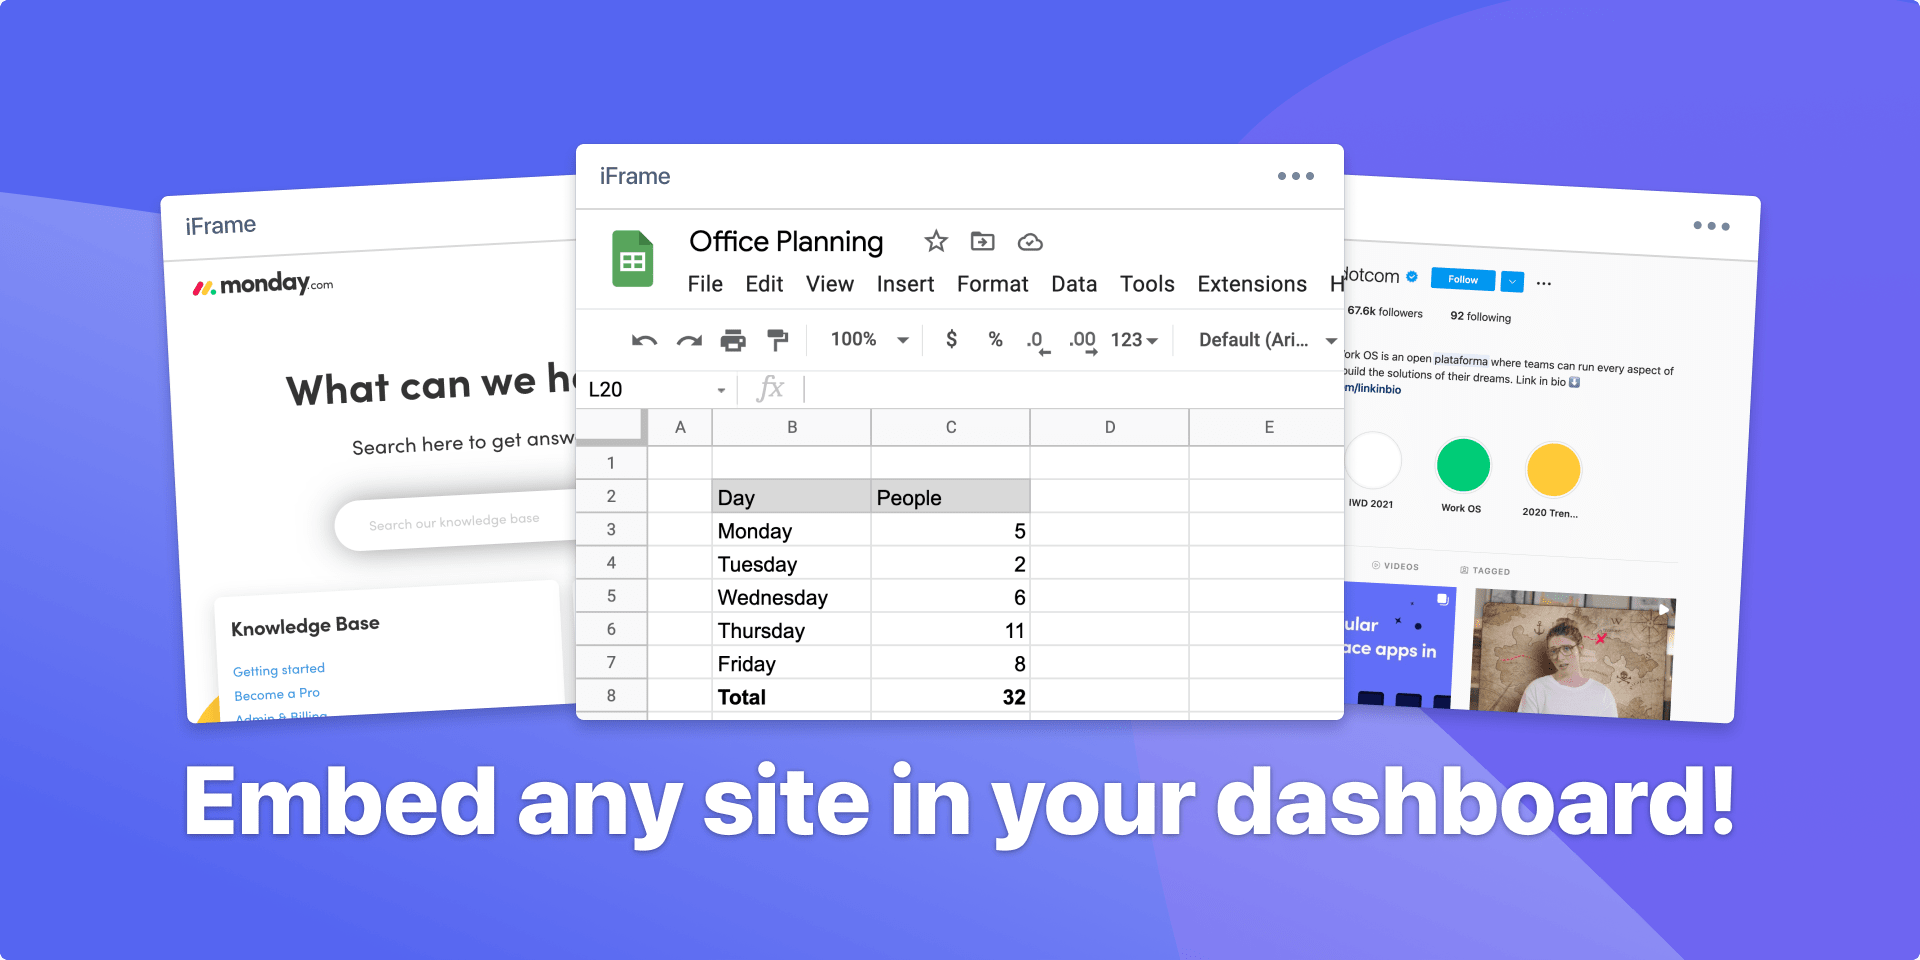Select column B header
Screen dimensions: 1920x960
792,427
